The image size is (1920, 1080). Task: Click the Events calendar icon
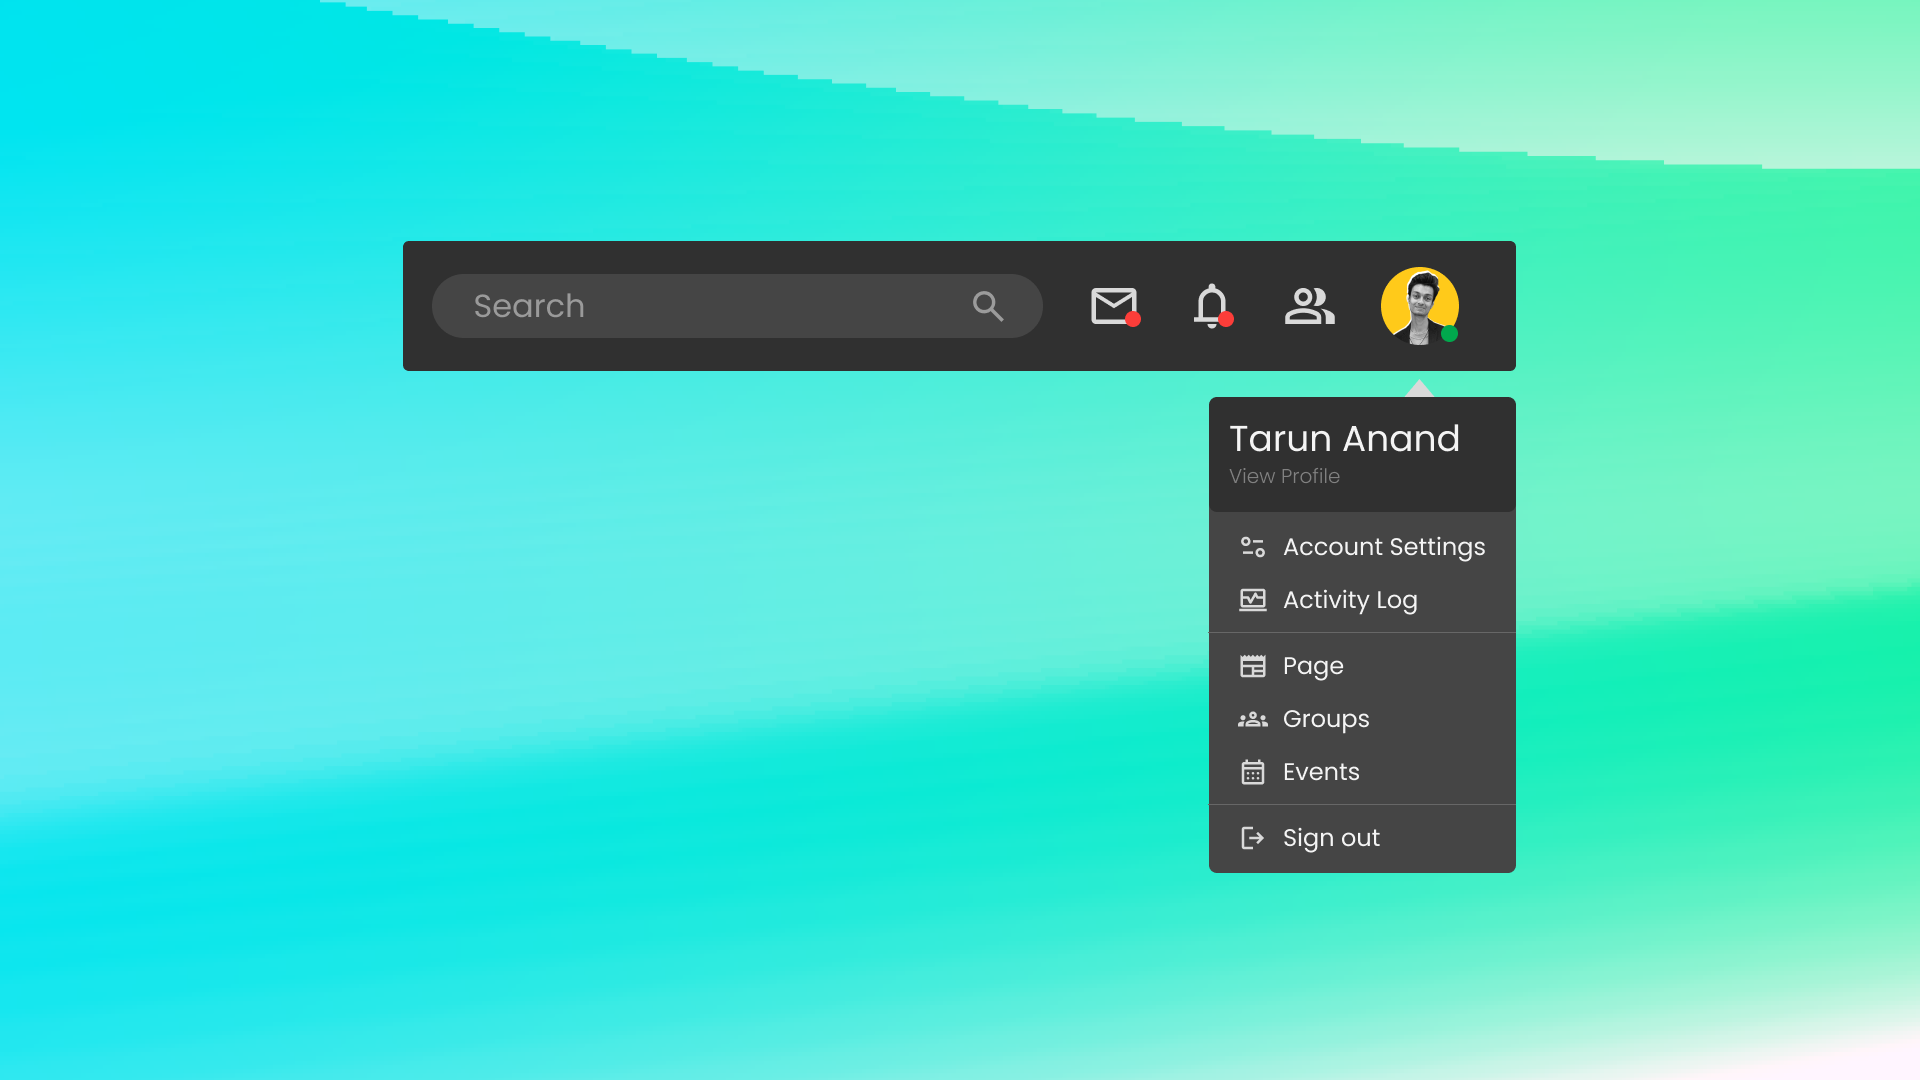point(1252,772)
